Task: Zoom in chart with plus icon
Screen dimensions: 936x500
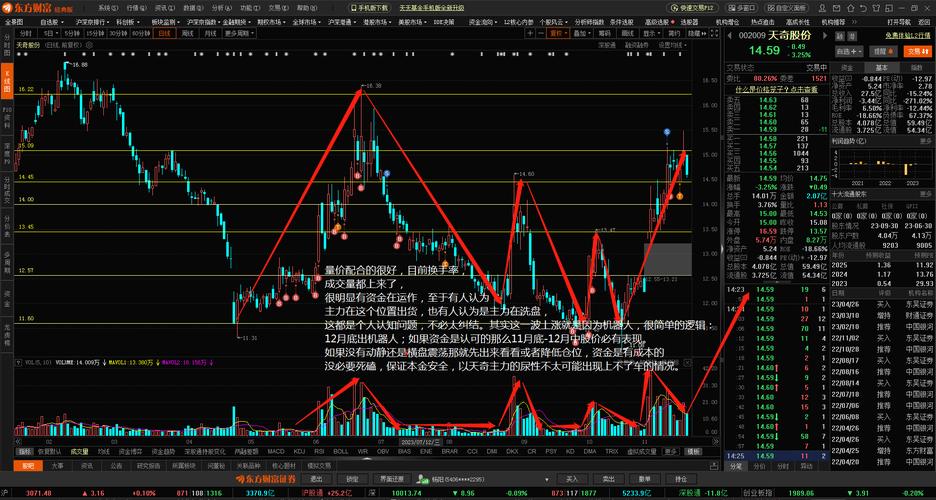Action: click(530, 33)
